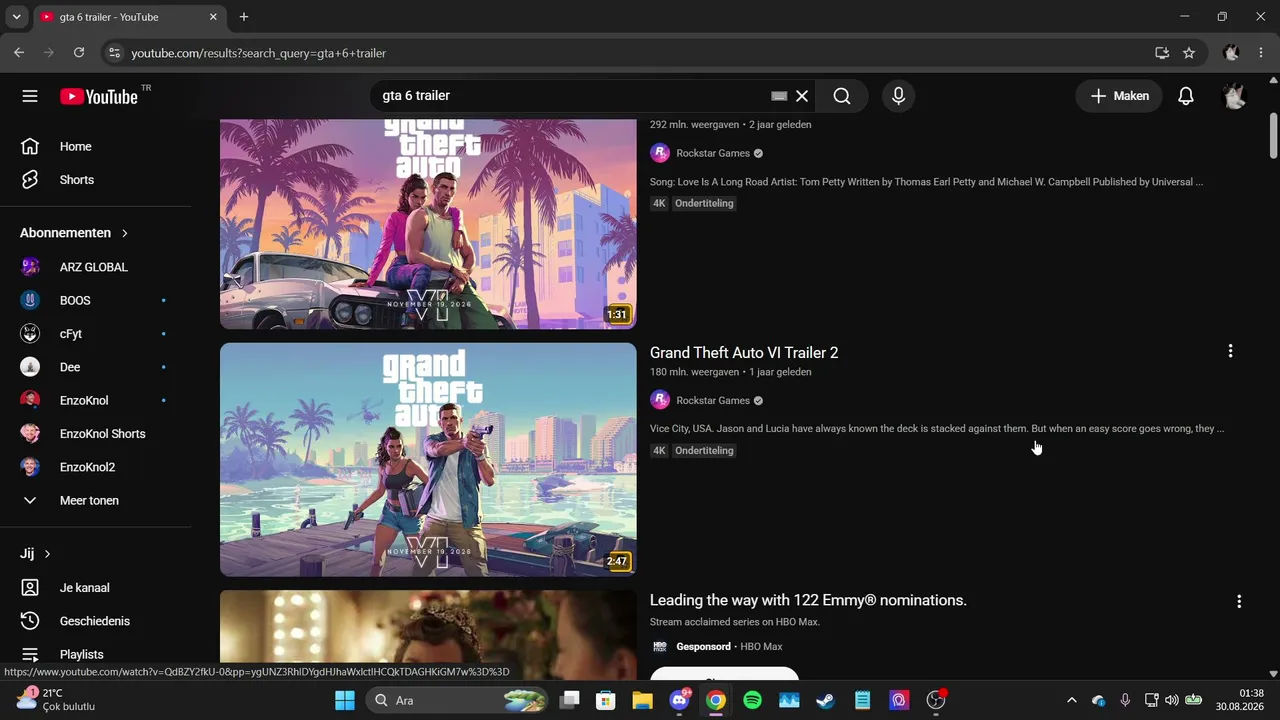Open the YouTube hamburger guide menu

tap(30, 96)
